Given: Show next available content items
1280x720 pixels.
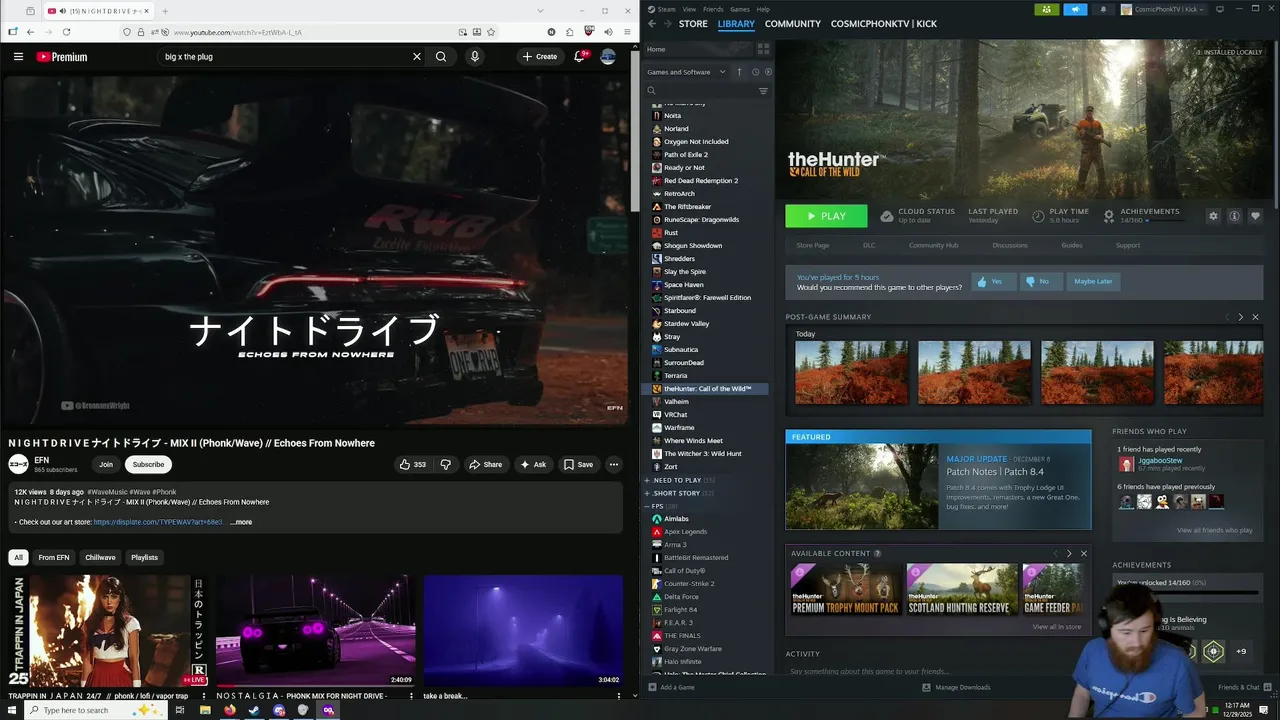Looking at the screenshot, I should point(1069,553).
